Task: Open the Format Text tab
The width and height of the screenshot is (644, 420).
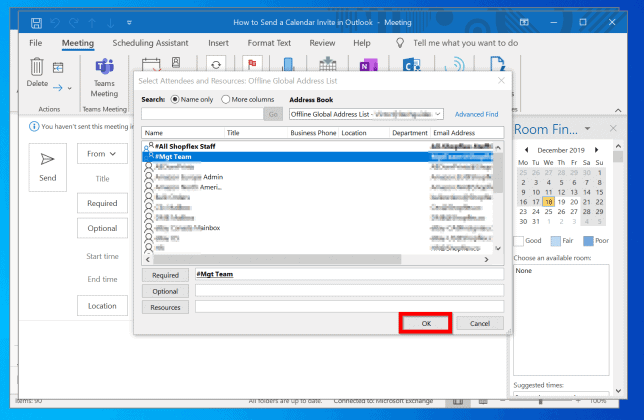Action: (x=269, y=43)
